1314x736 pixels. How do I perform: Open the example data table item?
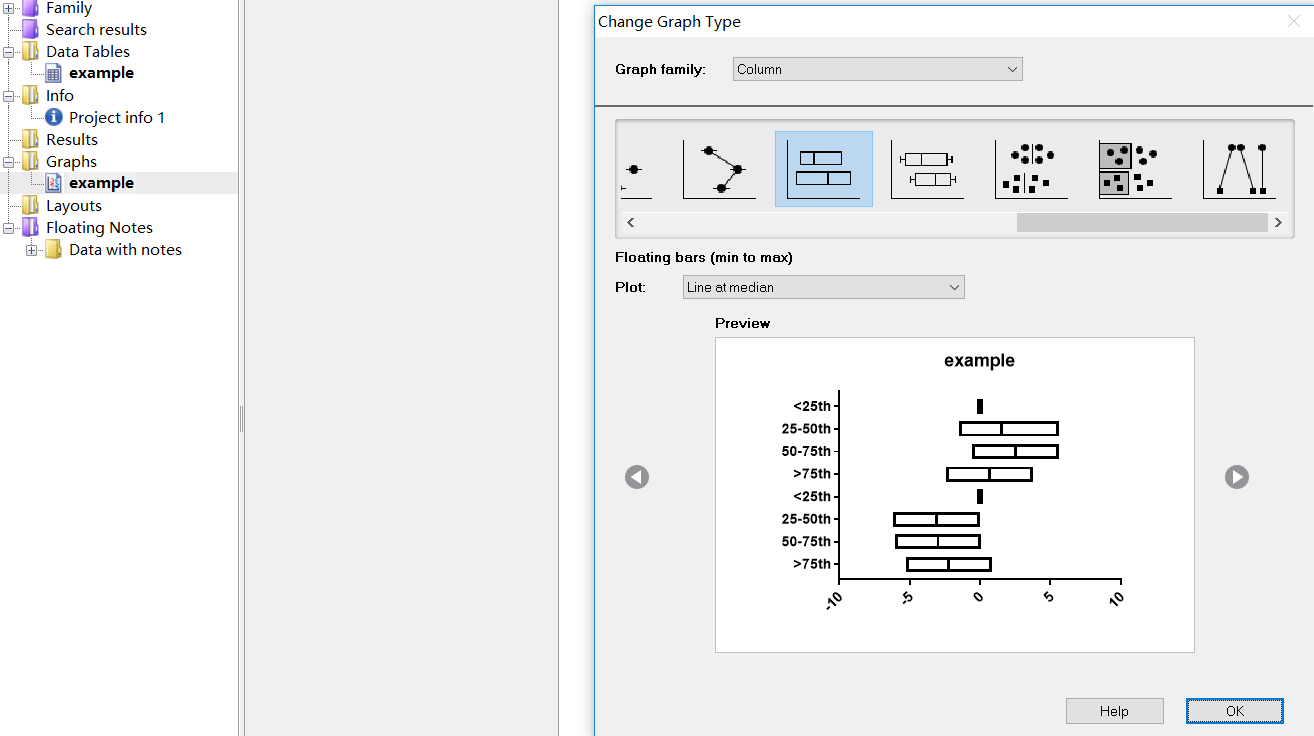pos(101,73)
